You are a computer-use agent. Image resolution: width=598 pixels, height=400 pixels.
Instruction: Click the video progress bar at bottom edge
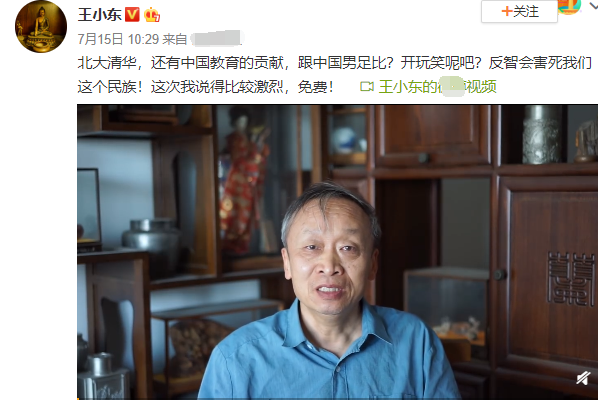coord(338,398)
